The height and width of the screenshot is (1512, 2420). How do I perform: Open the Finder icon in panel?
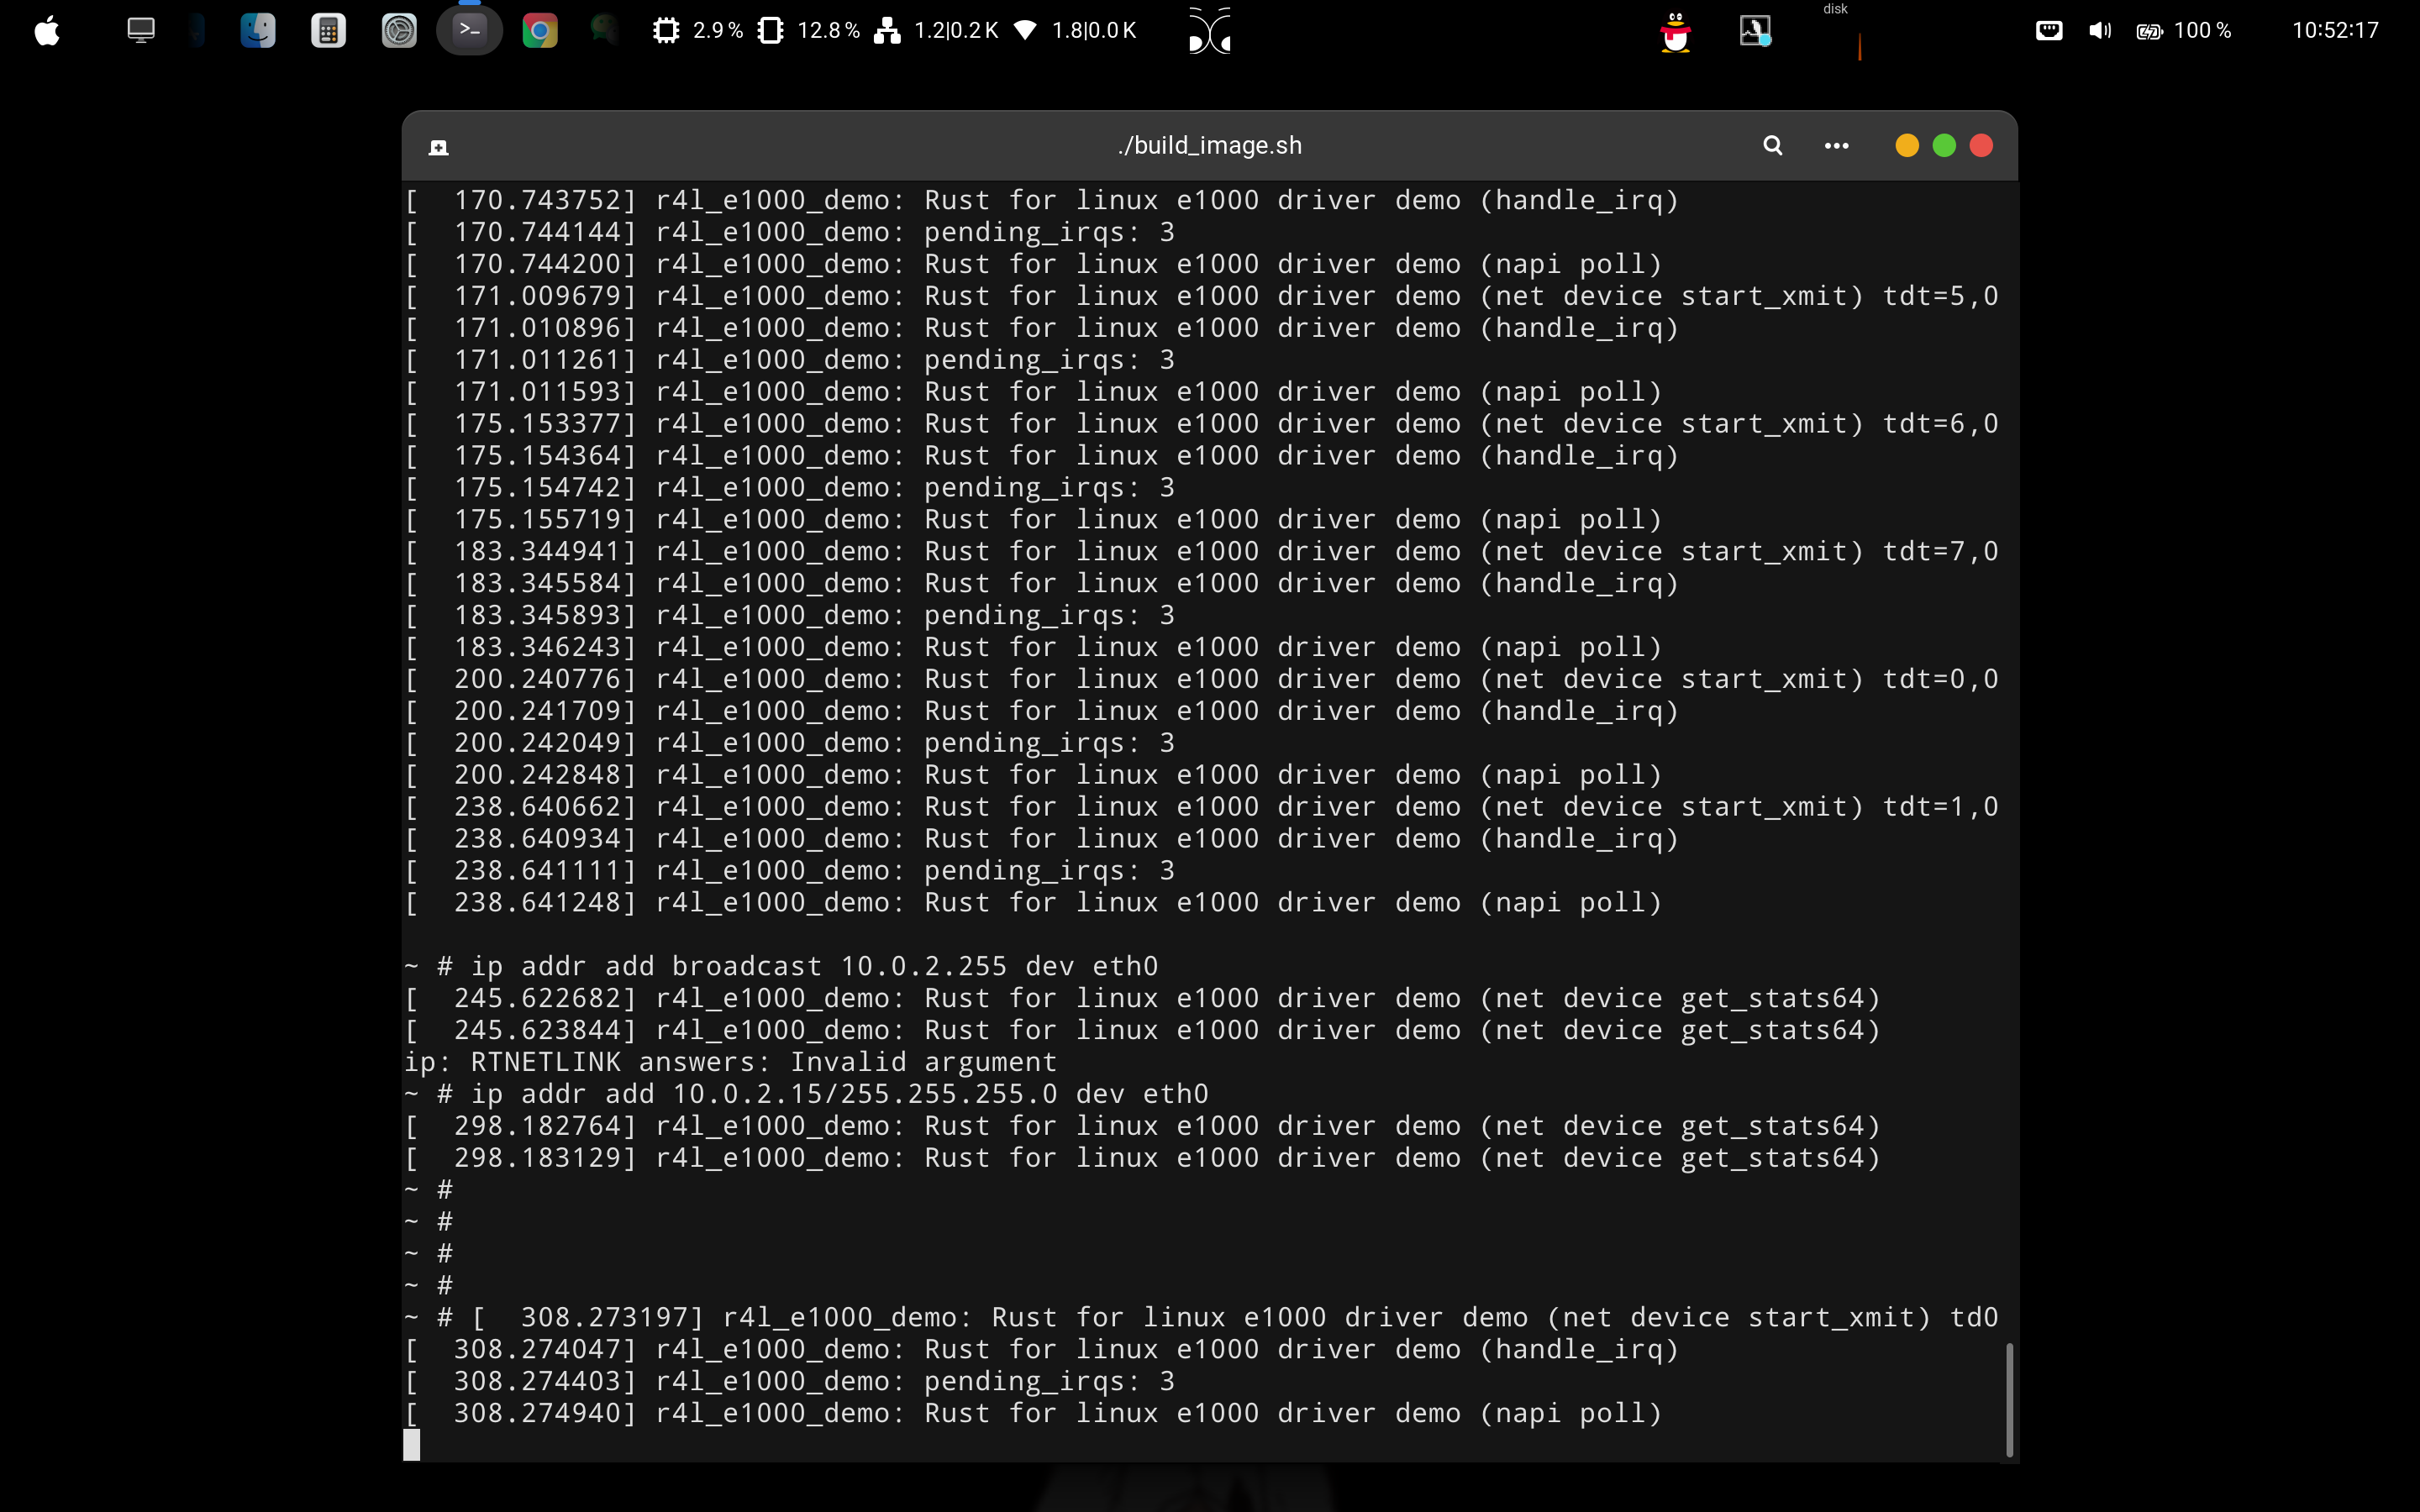click(x=258, y=31)
